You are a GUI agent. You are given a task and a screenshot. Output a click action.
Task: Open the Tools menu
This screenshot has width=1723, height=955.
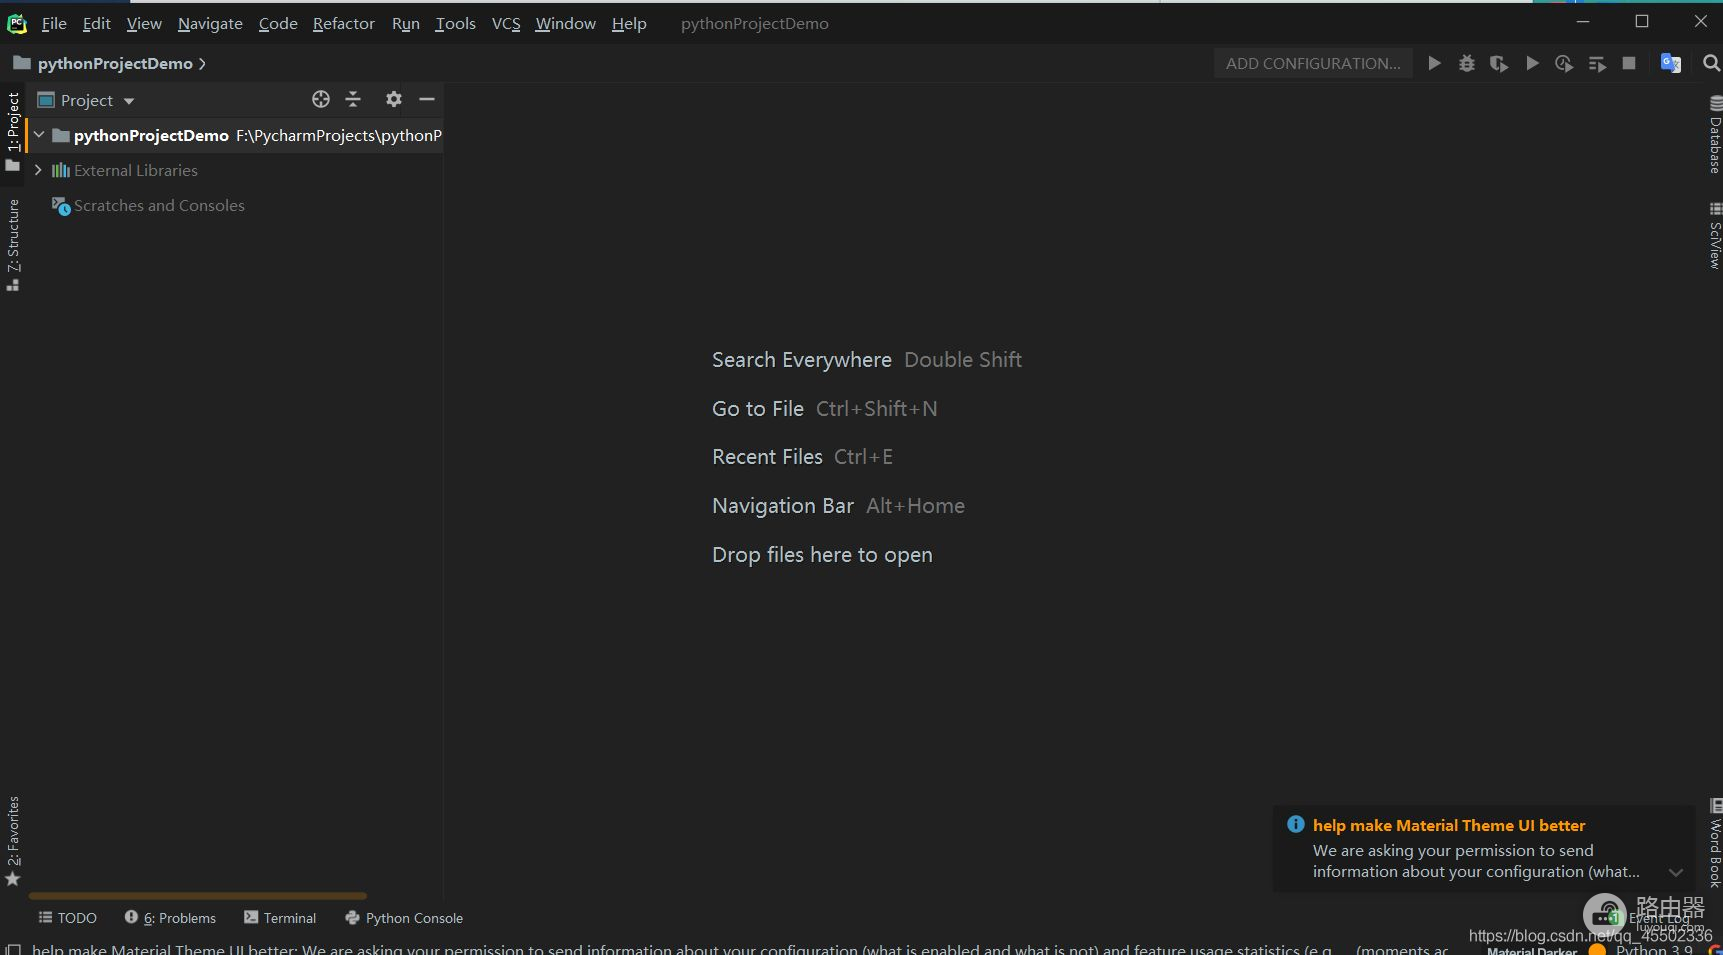tap(455, 23)
